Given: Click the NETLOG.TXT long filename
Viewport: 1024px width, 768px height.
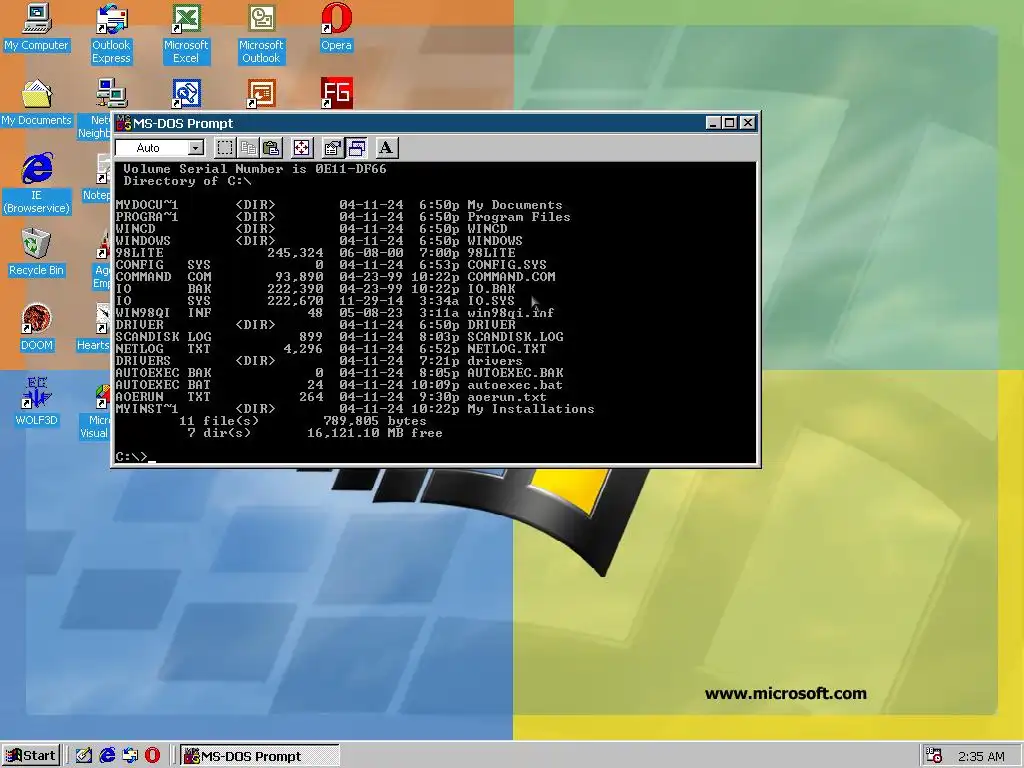Looking at the screenshot, I should (507, 349).
